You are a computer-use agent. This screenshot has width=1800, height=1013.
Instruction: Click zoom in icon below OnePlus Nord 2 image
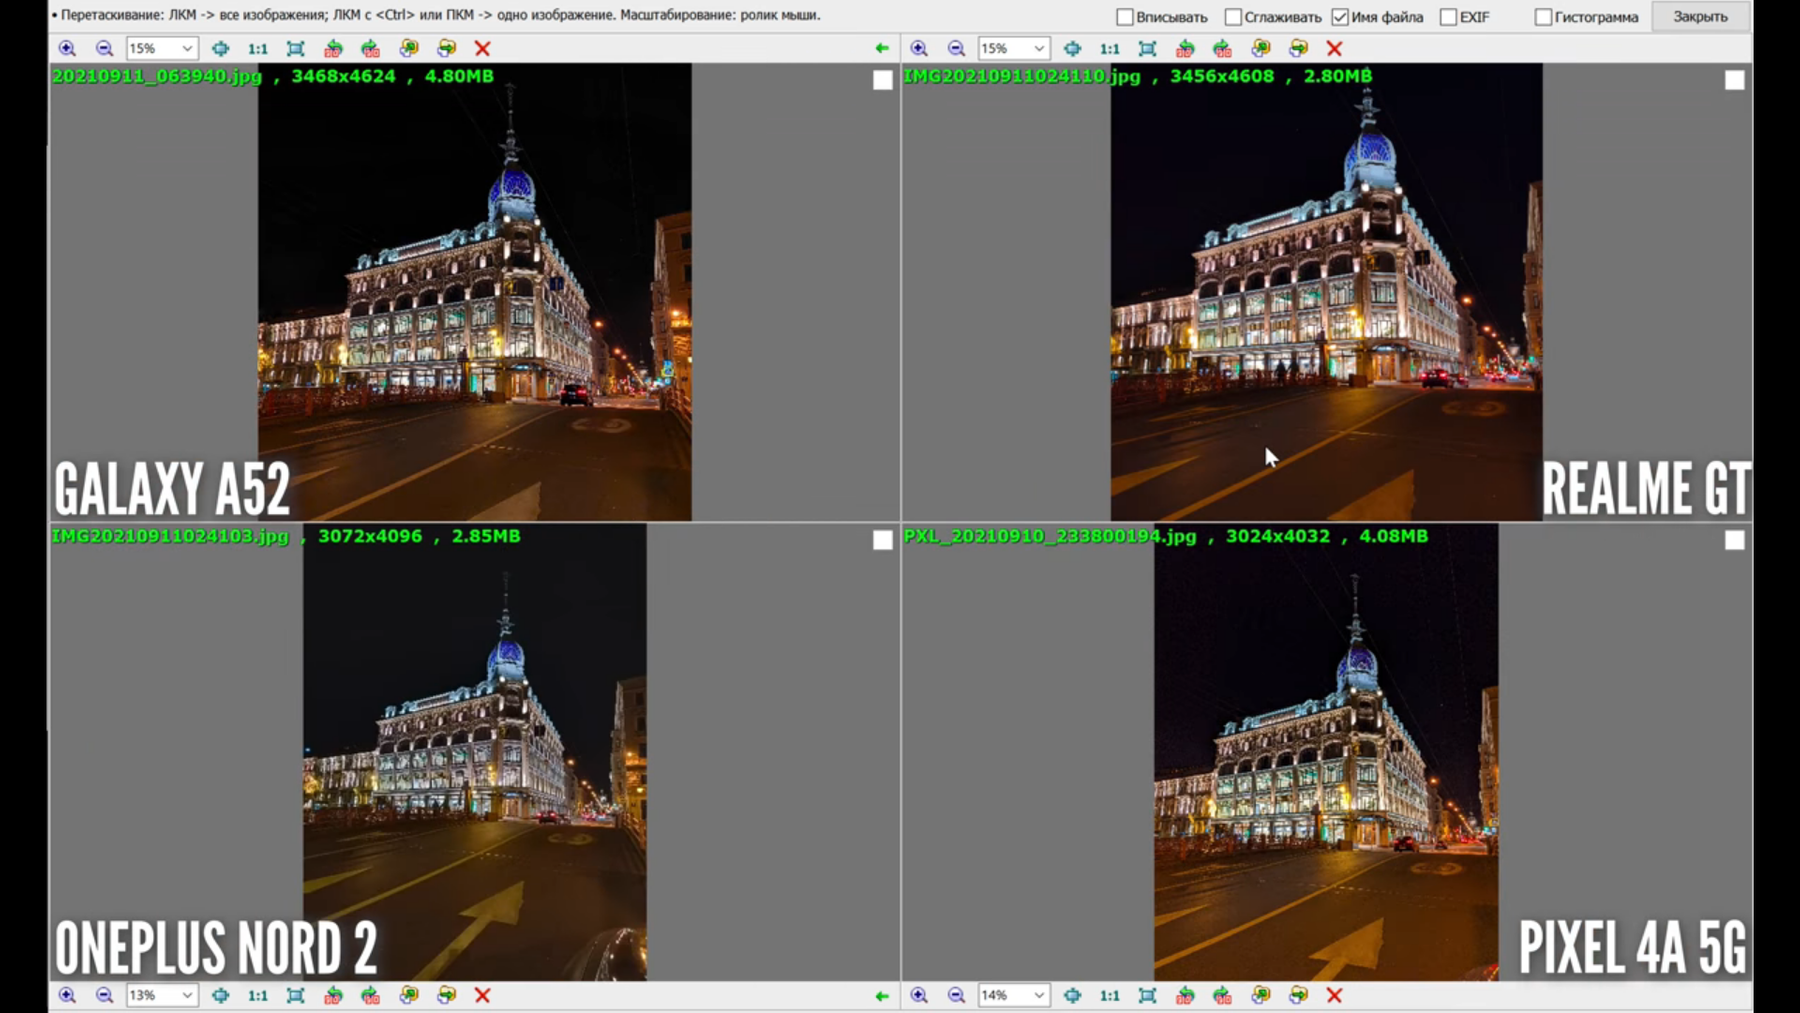[67, 995]
